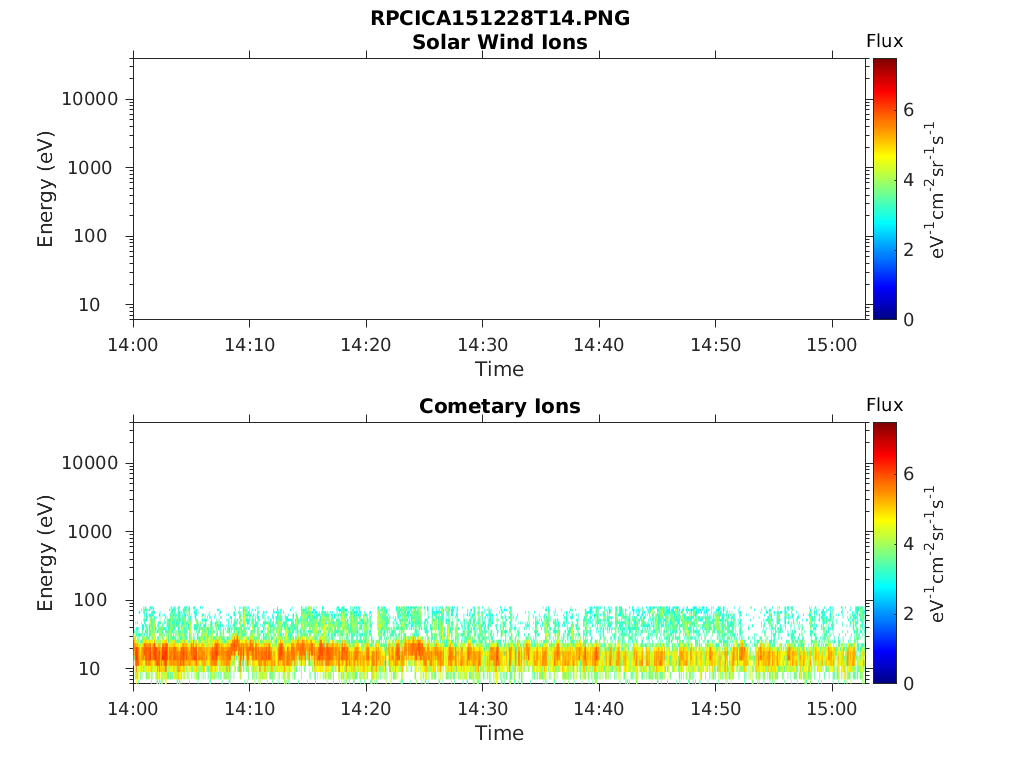Click the 14:20 tick label in Cometary Ions plot

pos(366,709)
